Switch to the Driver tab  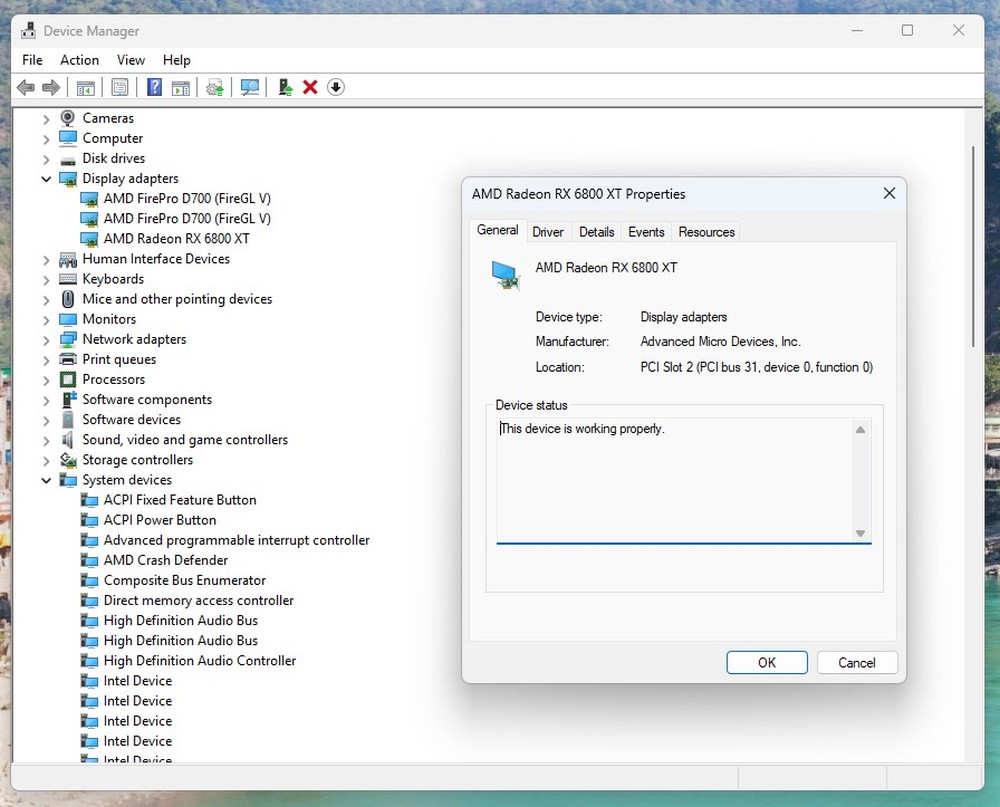(548, 232)
